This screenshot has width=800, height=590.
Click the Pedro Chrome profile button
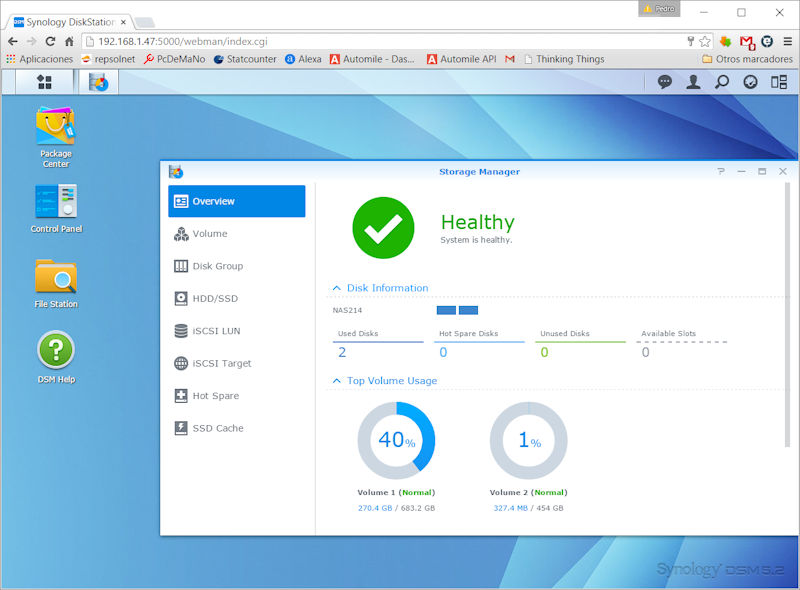659,9
